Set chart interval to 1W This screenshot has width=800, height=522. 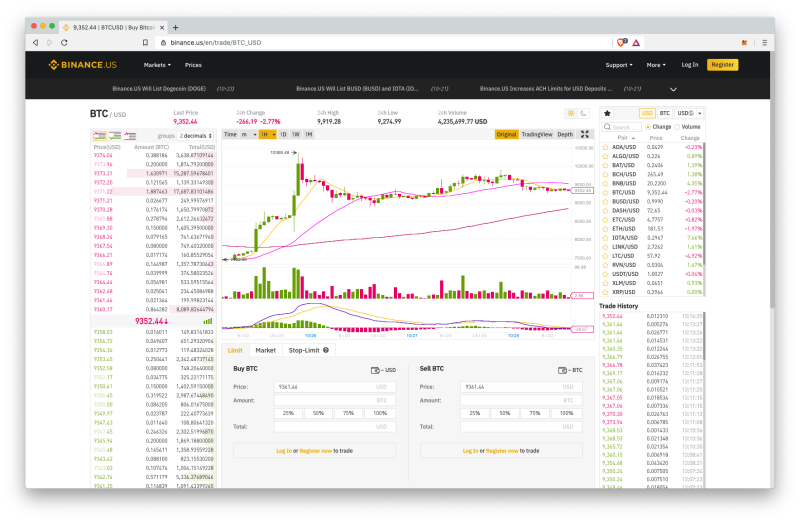pos(296,134)
